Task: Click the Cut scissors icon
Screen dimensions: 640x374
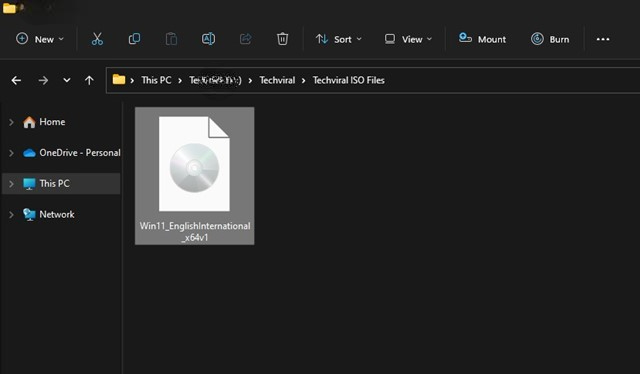Action: tap(97, 39)
